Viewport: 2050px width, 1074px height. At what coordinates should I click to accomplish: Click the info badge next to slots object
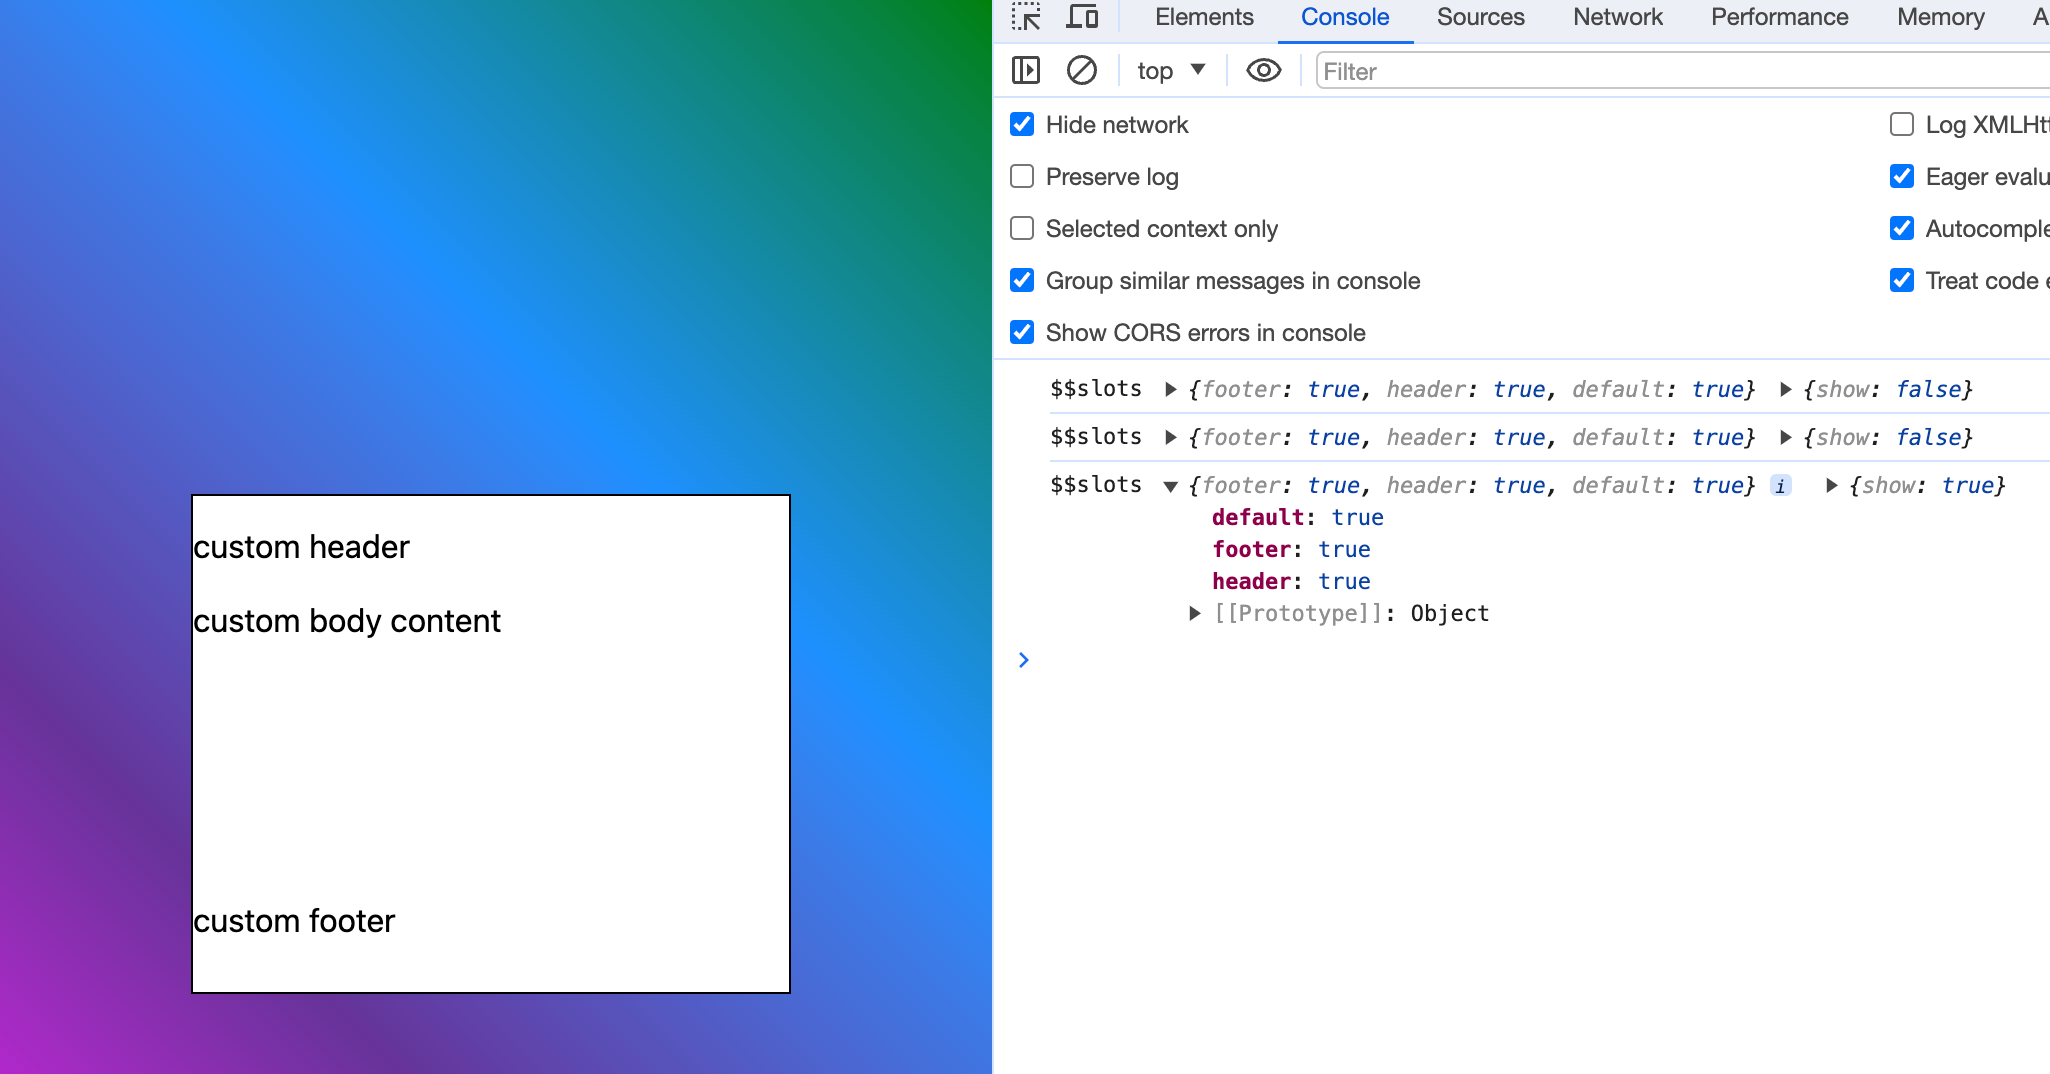(1780, 486)
